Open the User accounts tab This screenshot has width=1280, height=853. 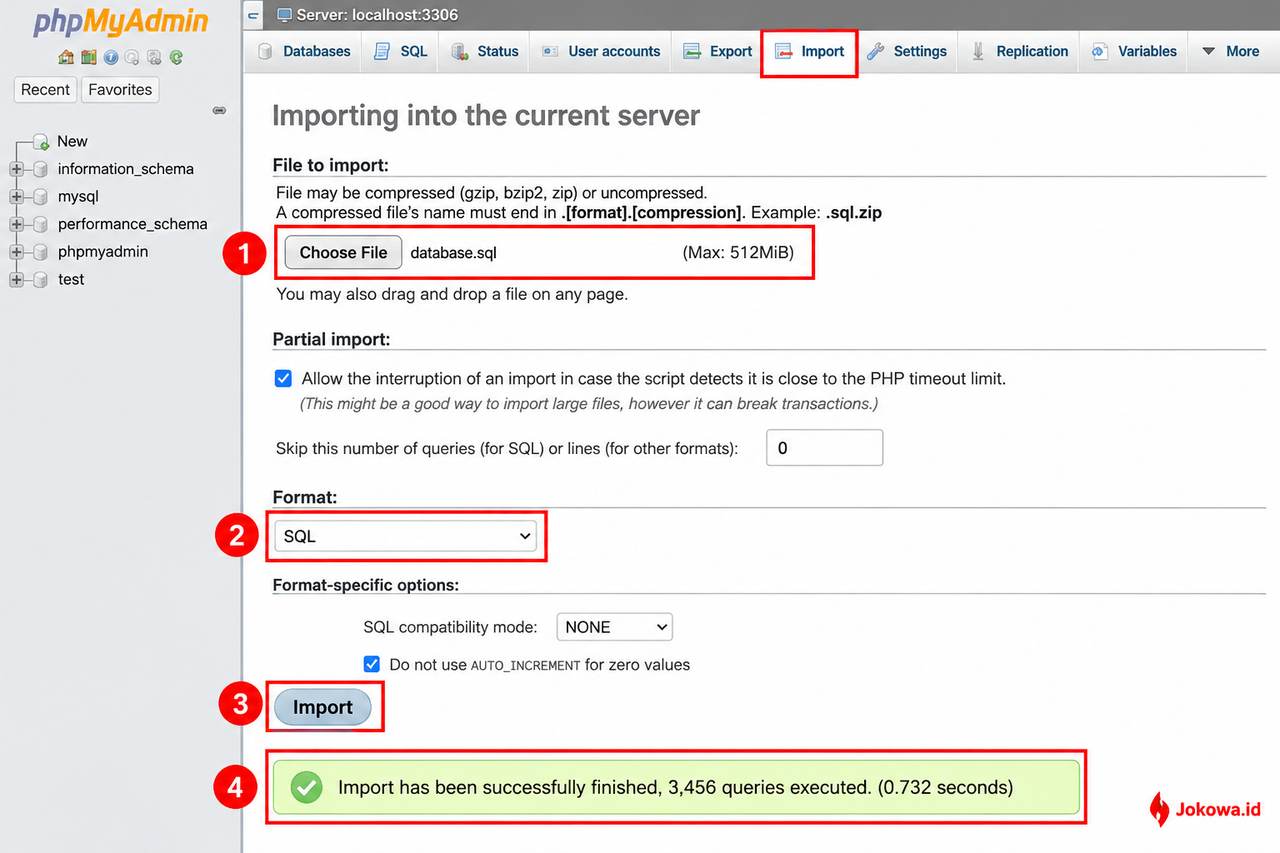602,51
